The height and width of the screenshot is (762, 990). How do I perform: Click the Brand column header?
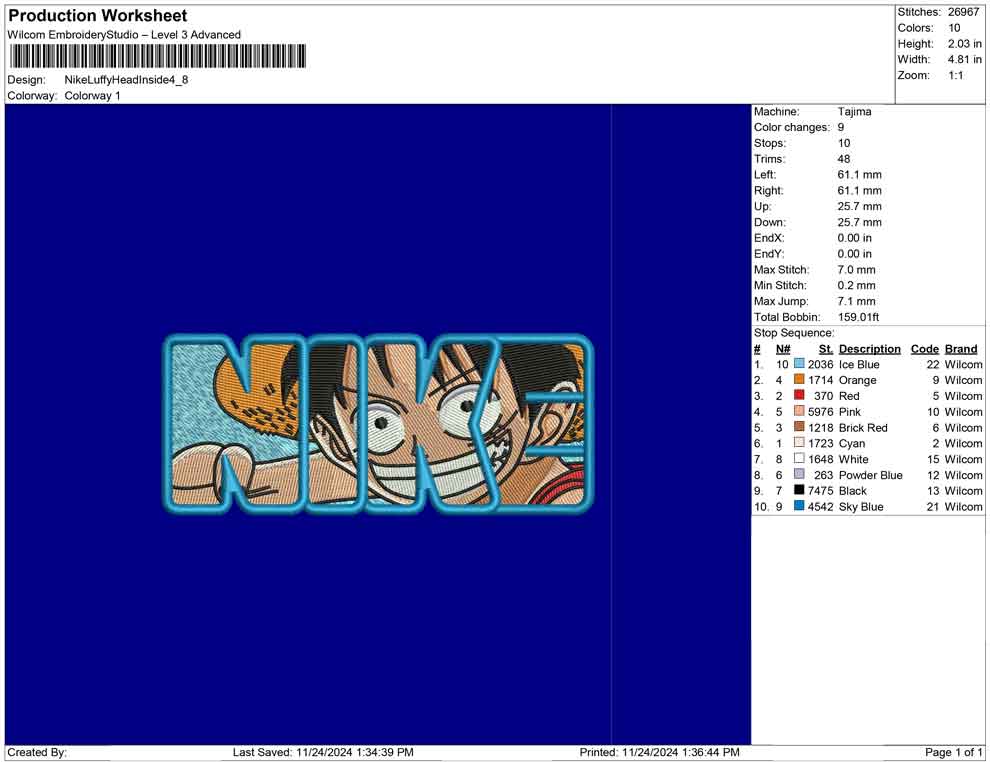961,348
